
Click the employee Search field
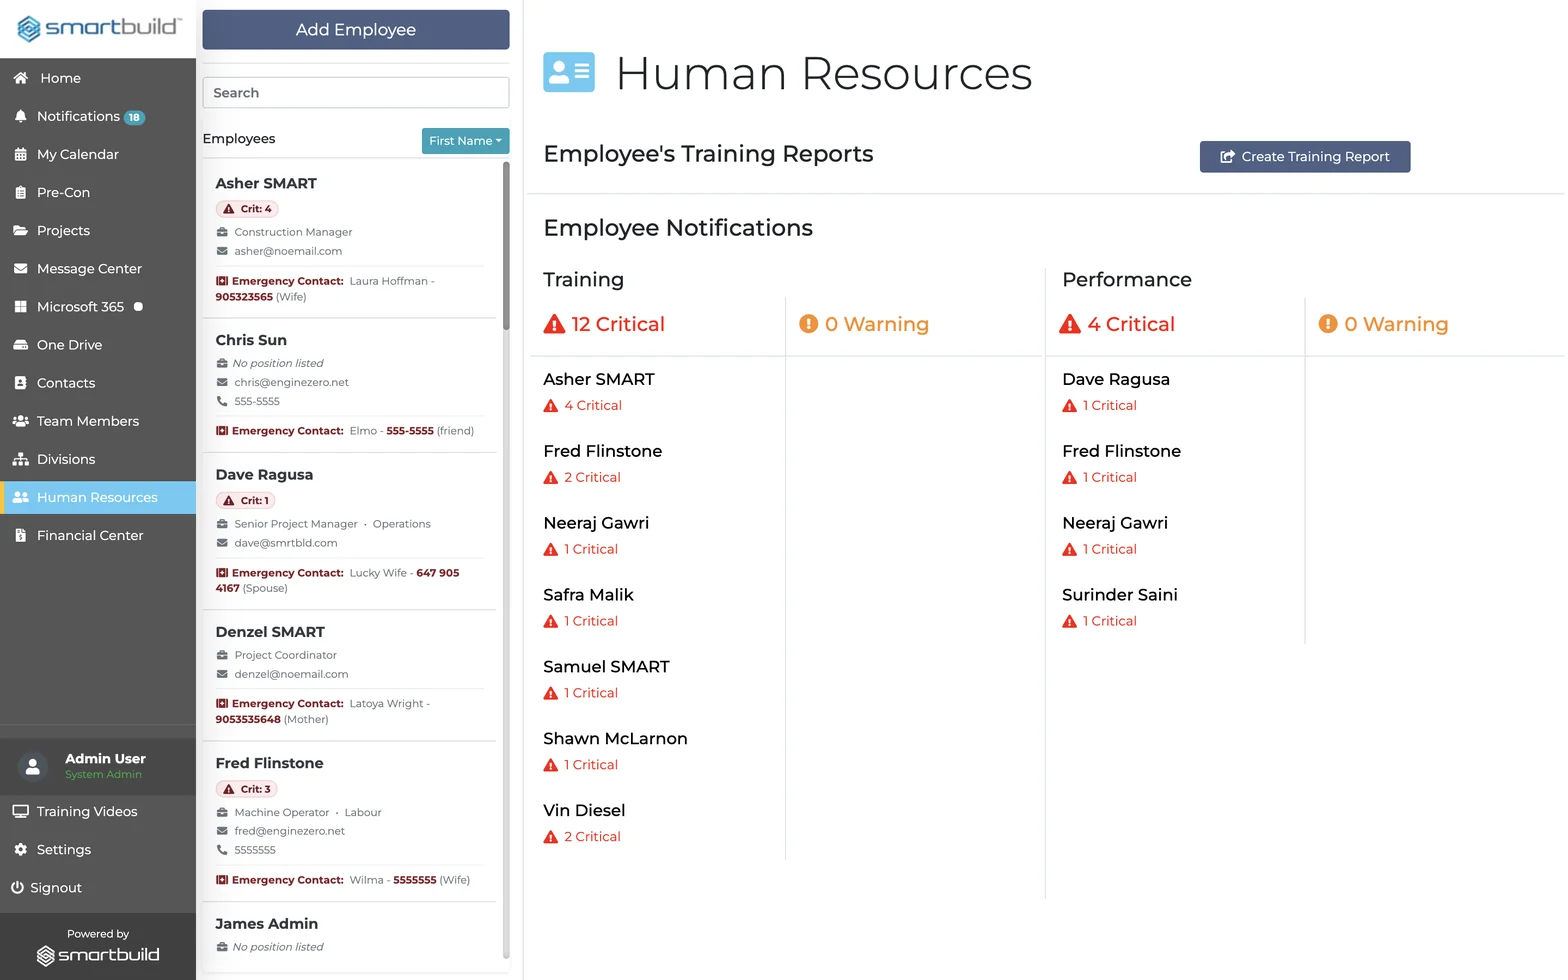[x=356, y=92]
